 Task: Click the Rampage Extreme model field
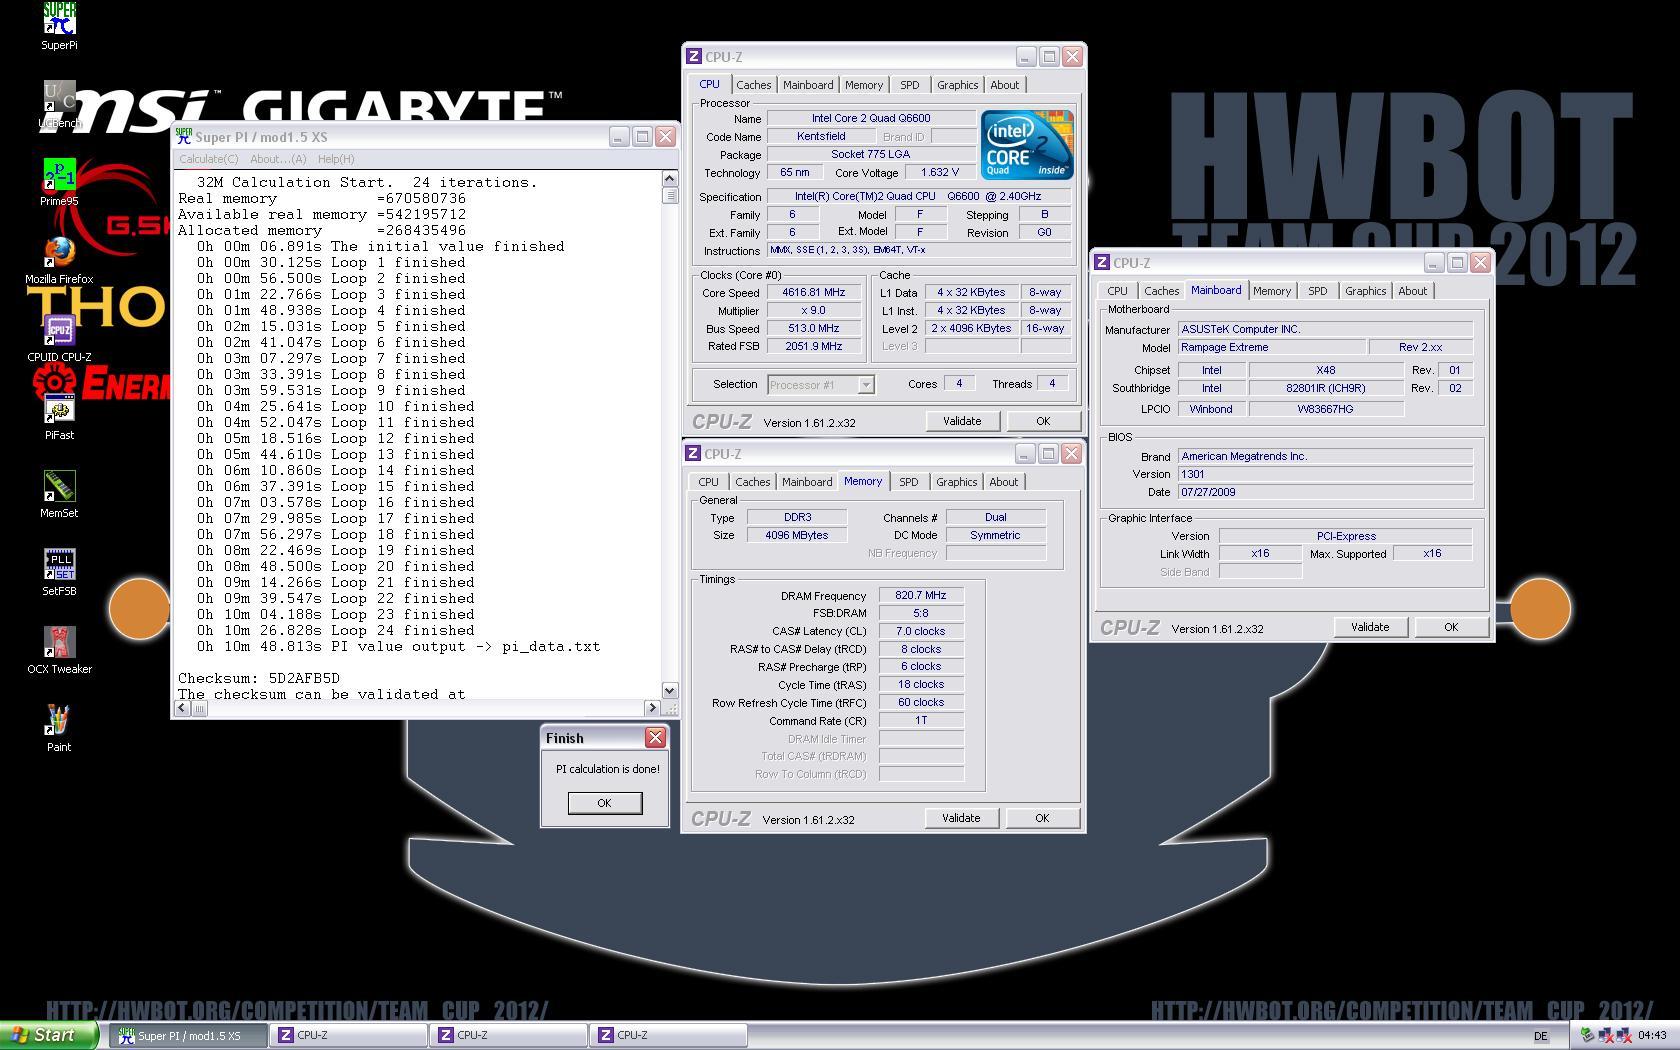pyautogui.click(x=1271, y=347)
